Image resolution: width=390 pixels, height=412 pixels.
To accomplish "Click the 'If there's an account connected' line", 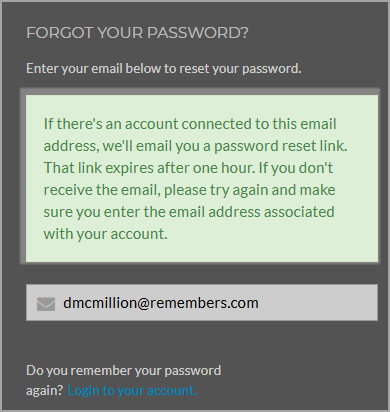I will click(190, 124).
